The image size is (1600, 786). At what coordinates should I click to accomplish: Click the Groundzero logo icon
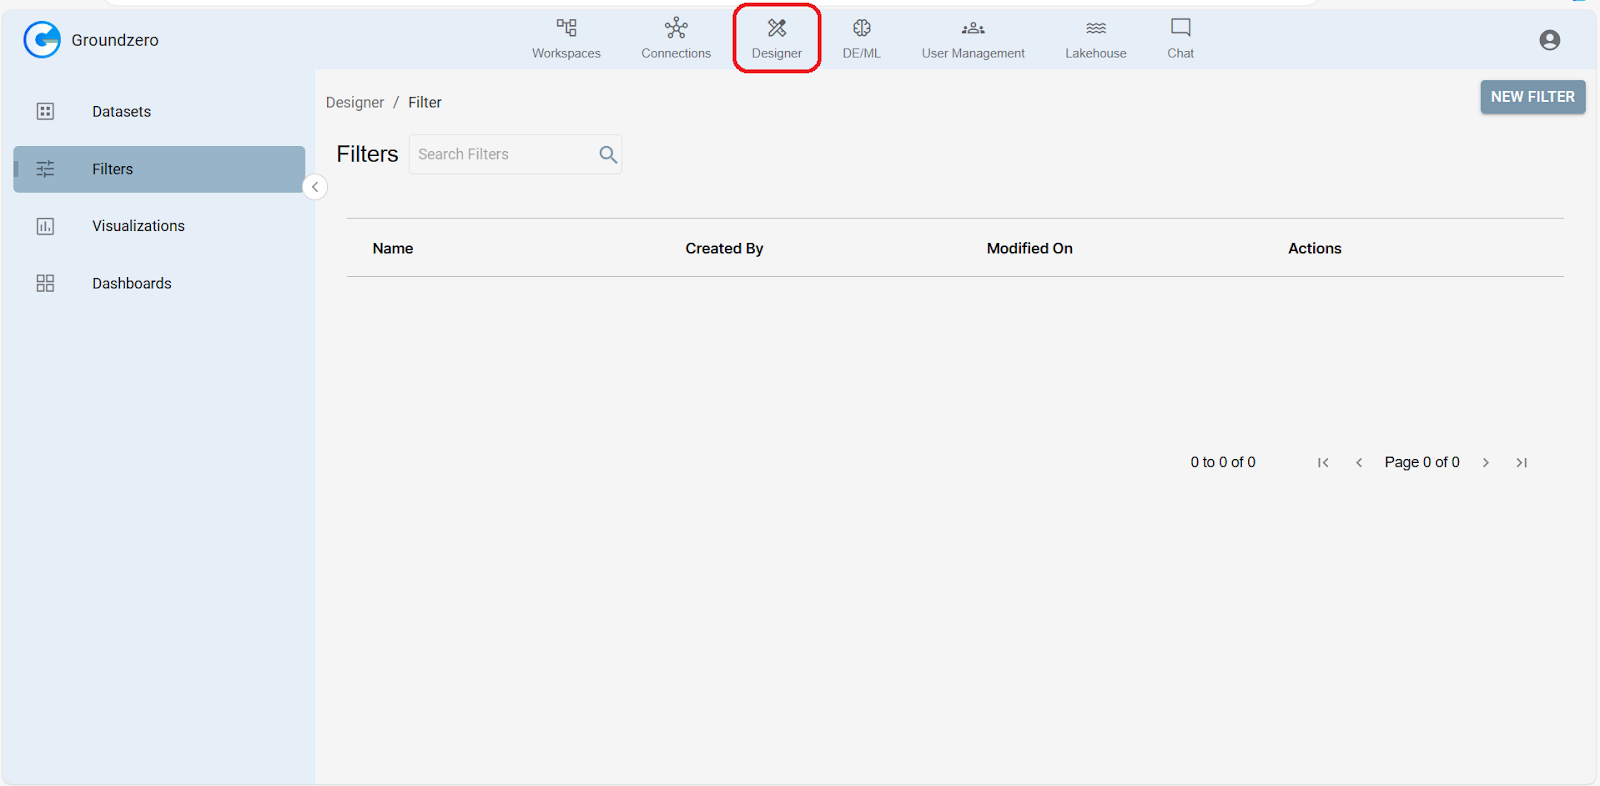pyautogui.click(x=42, y=40)
